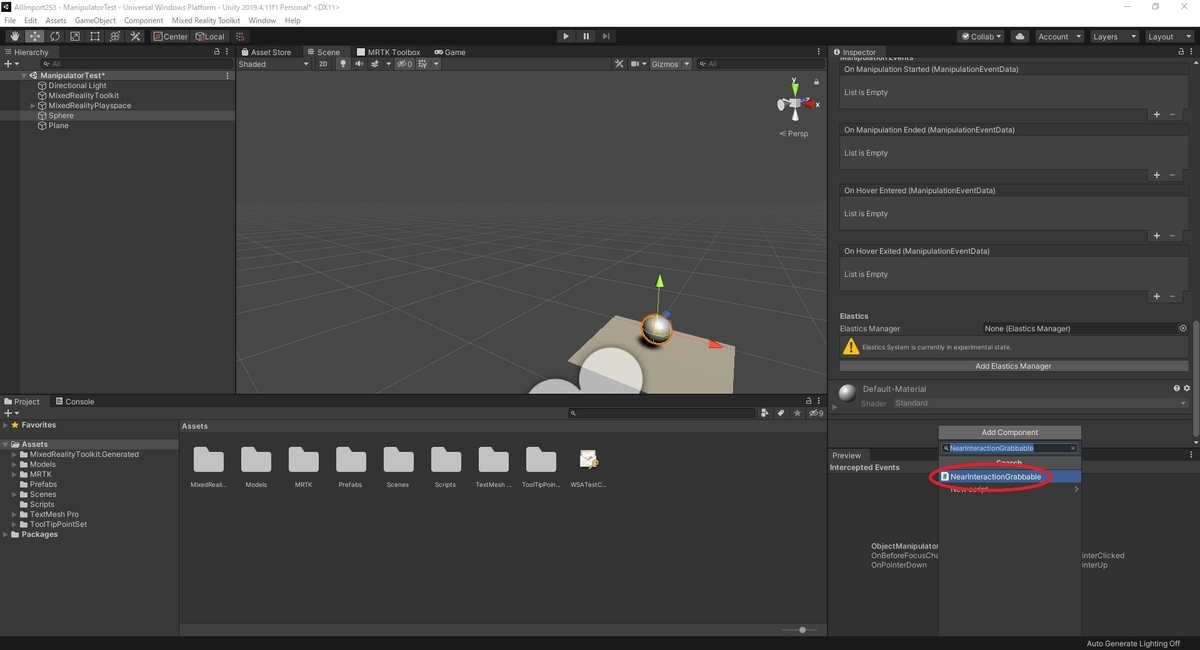This screenshot has width=1200, height=650.
Task: Toggle Local handle rotation
Action: point(210,36)
